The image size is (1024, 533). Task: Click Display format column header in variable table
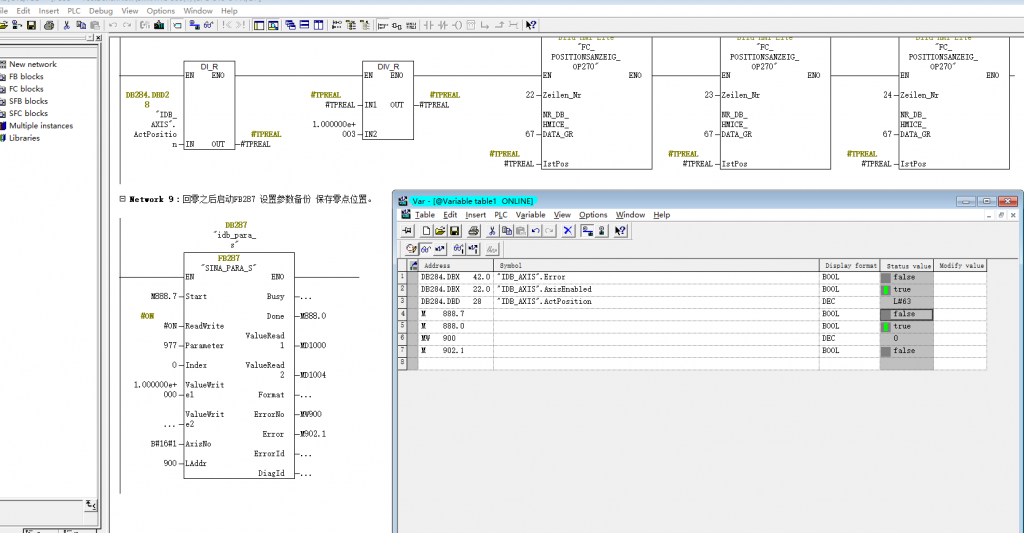coord(850,265)
